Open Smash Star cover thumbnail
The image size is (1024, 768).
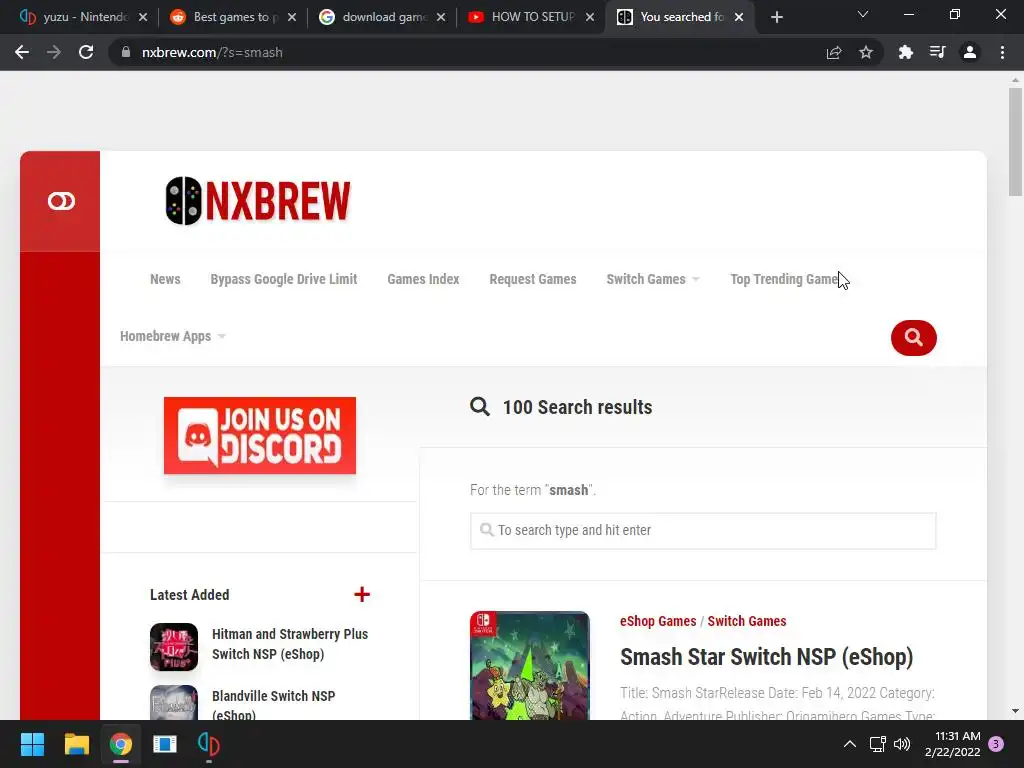point(530,665)
